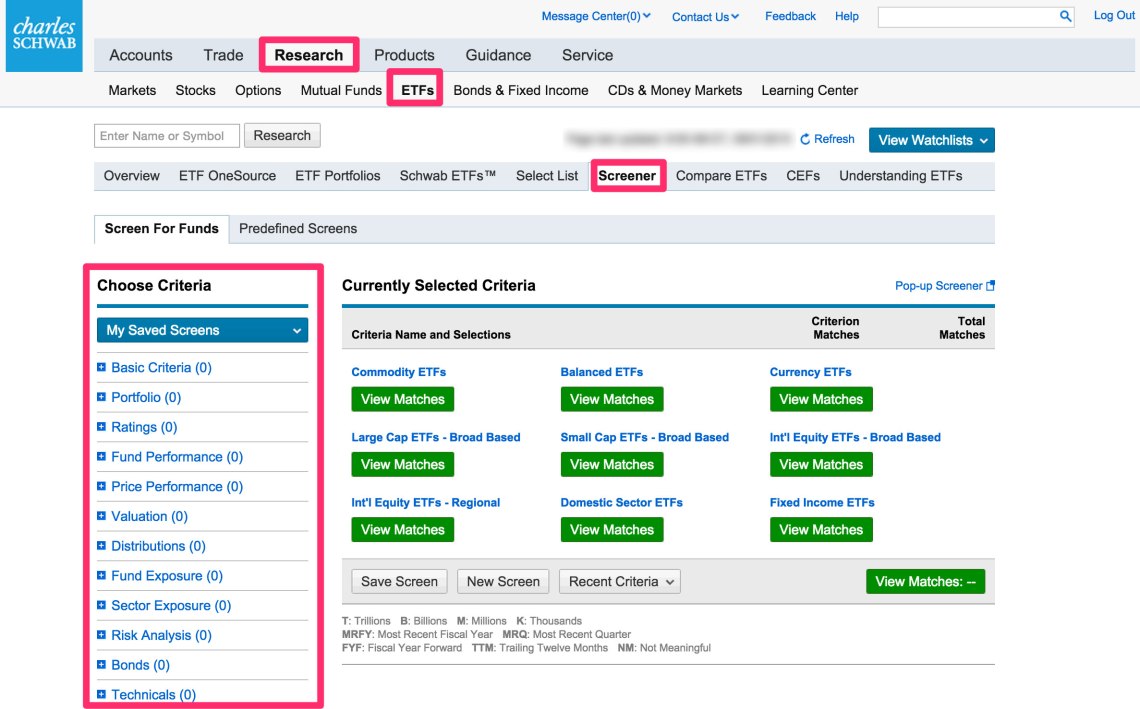Screen dimensions: 1140x709
Task: View matches for Balanced ETFs
Action: [x=612, y=399]
